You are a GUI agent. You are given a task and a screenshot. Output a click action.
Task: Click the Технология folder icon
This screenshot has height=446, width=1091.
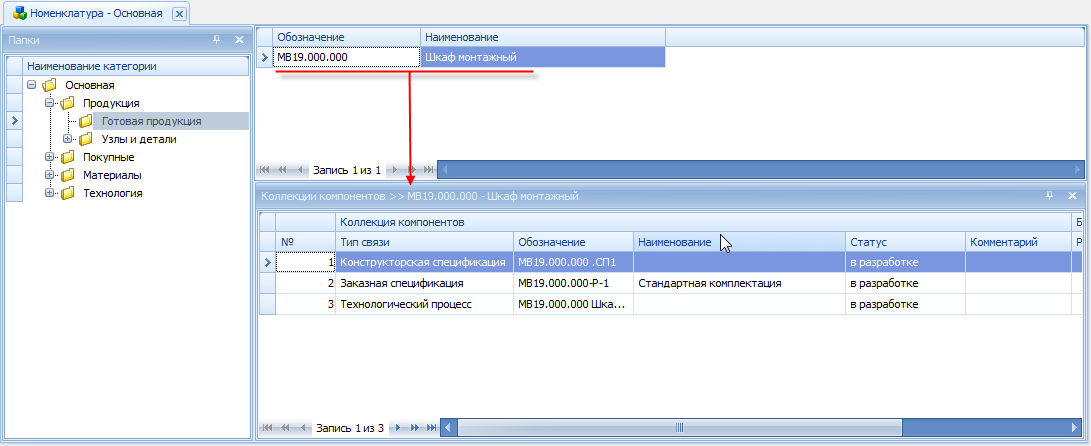(x=67, y=193)
